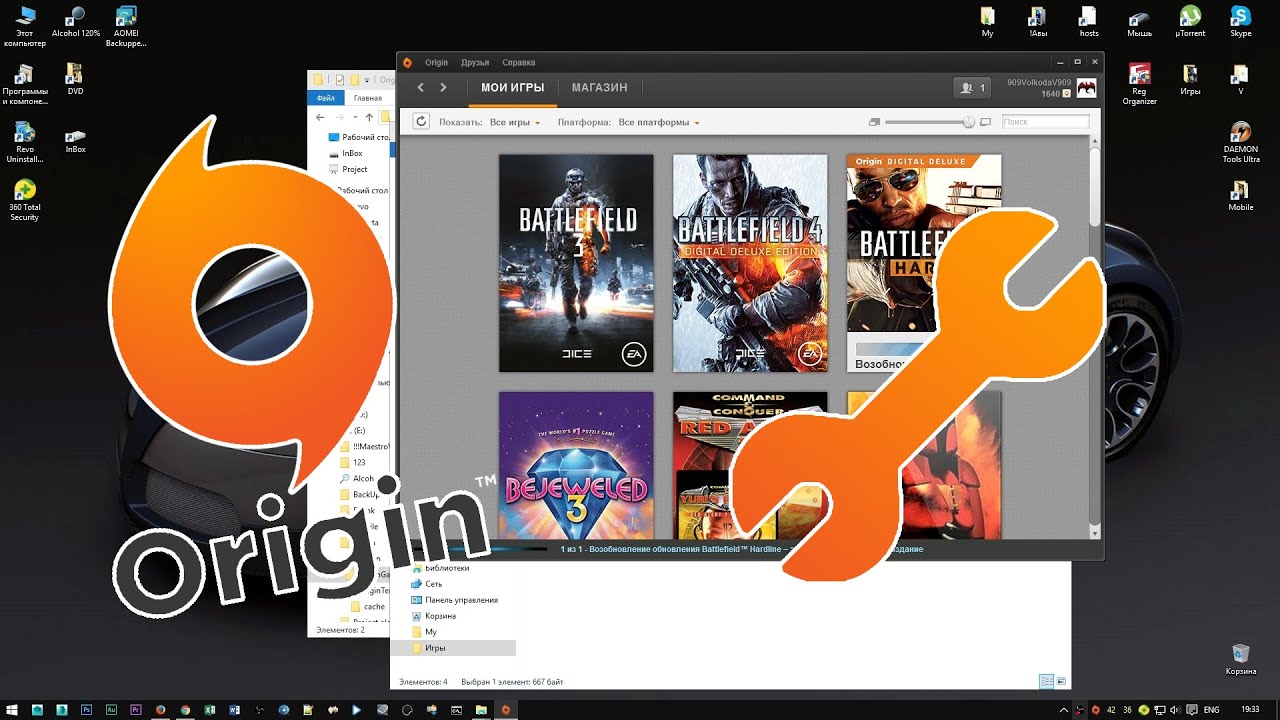Viewport: 1280px width, 720px height.
Task: Click the Origin logo in the title bar
Action: point(407,62)
